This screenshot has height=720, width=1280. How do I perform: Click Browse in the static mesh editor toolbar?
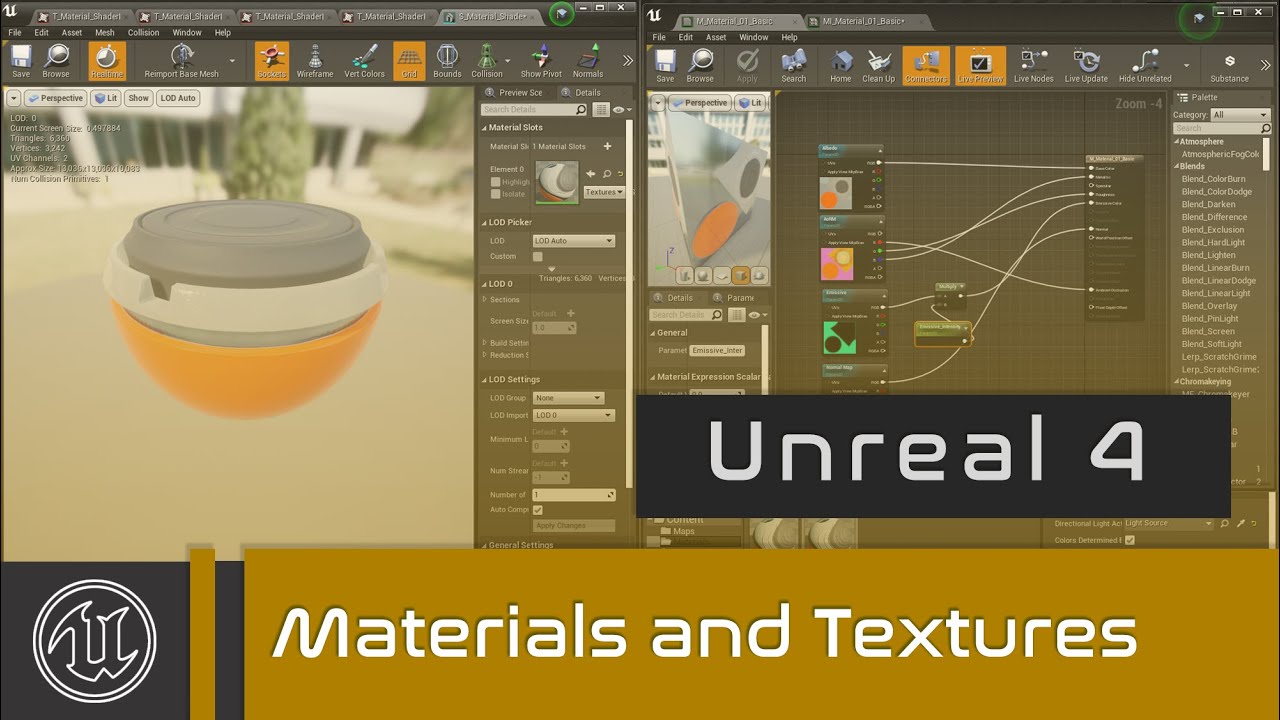click(x=56, y=61)
